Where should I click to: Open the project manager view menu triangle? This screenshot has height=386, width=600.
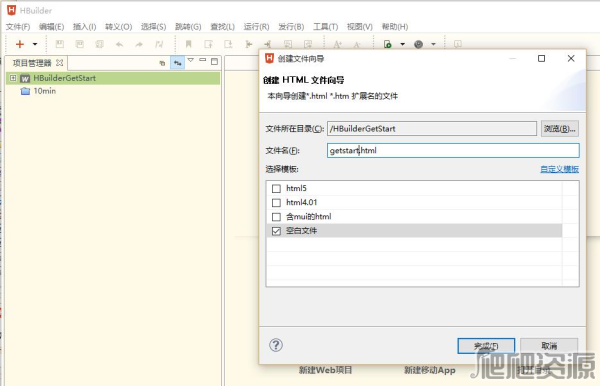tap(191, 60)
